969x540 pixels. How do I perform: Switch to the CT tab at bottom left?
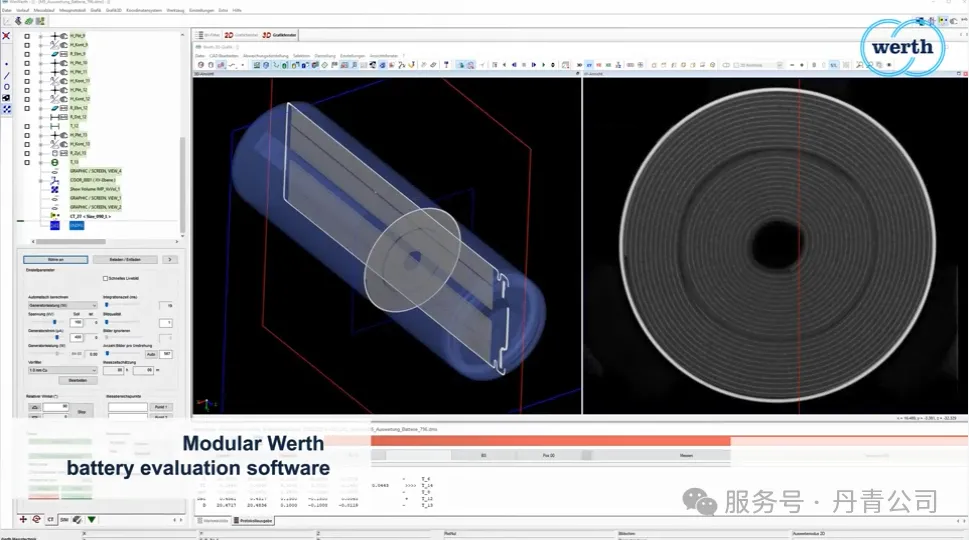[x=51, y=519]
